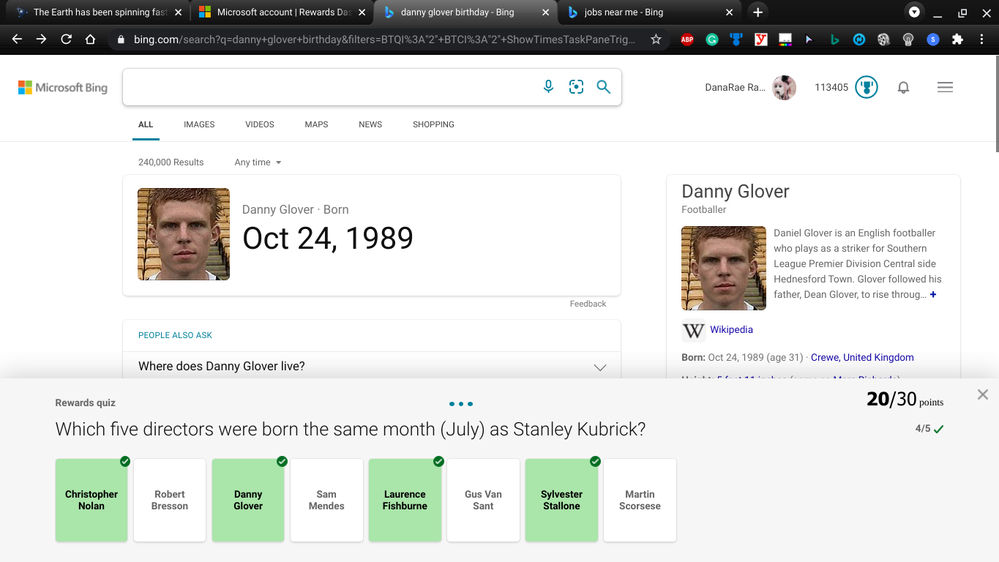Click the Wikipedia link

pyautogui.click(x=731, y=329)
